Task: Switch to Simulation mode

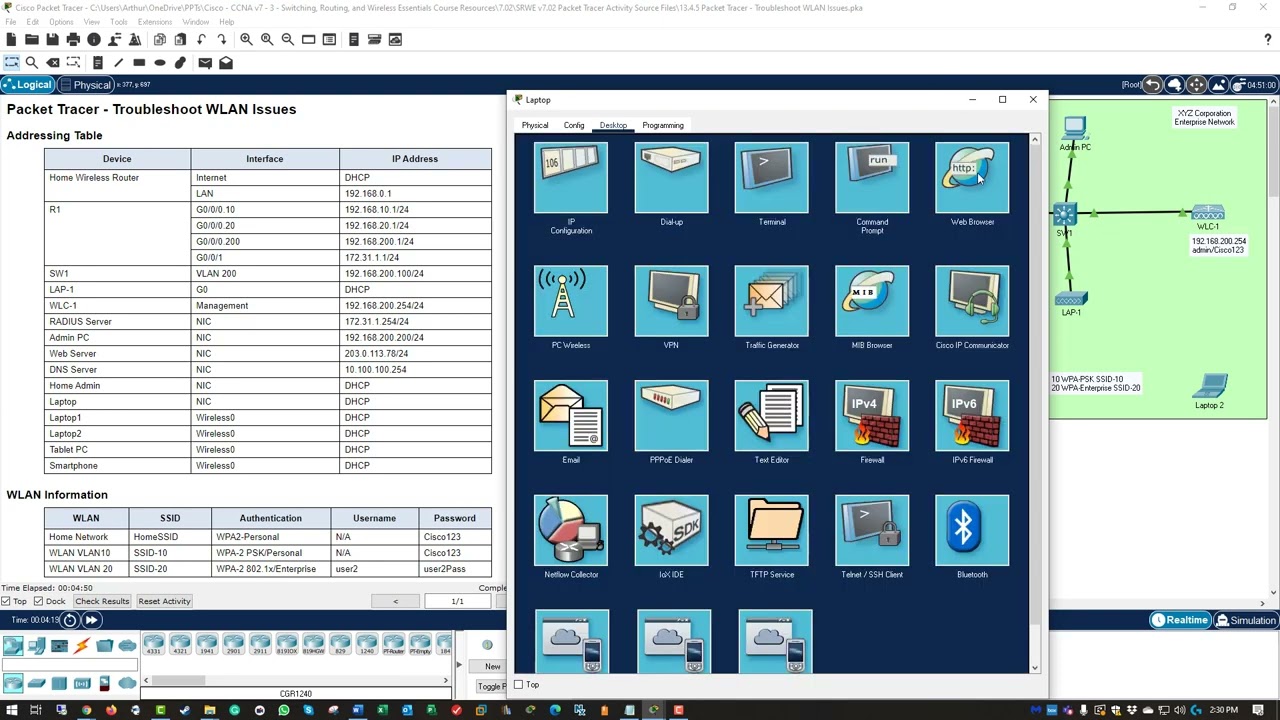Action: point(1245,620)
